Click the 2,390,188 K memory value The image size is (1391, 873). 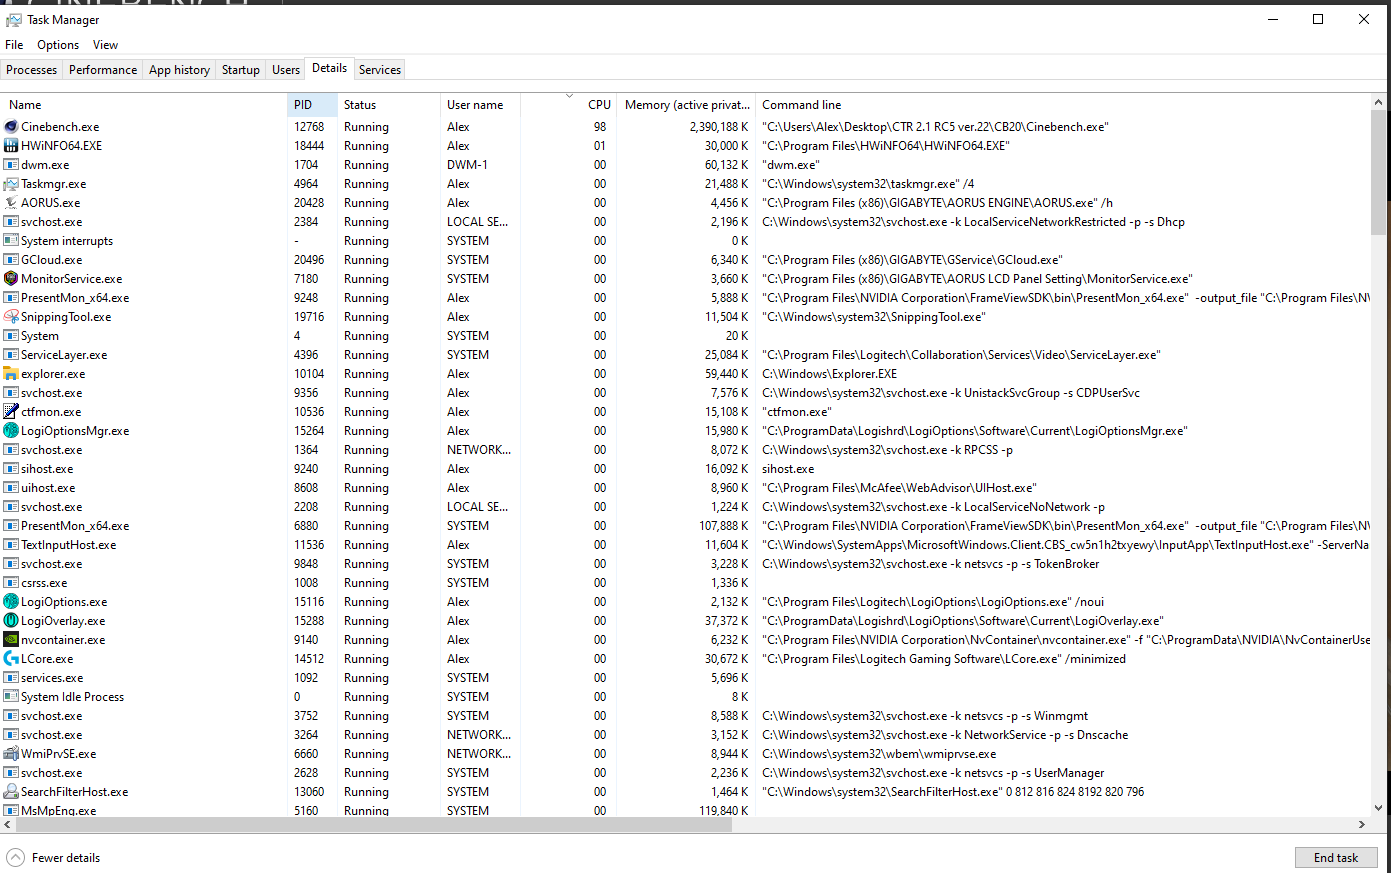719,127
